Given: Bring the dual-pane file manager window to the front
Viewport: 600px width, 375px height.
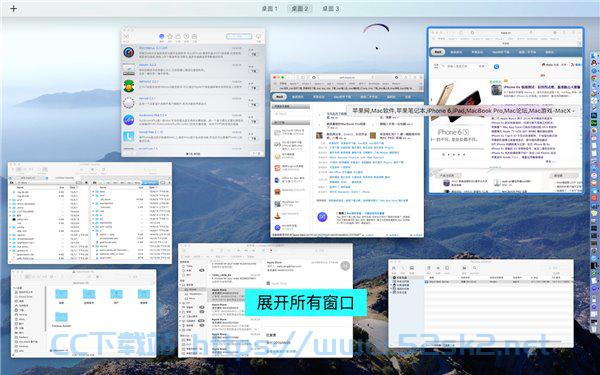Looking at the screenshot, I should point(90,213).
